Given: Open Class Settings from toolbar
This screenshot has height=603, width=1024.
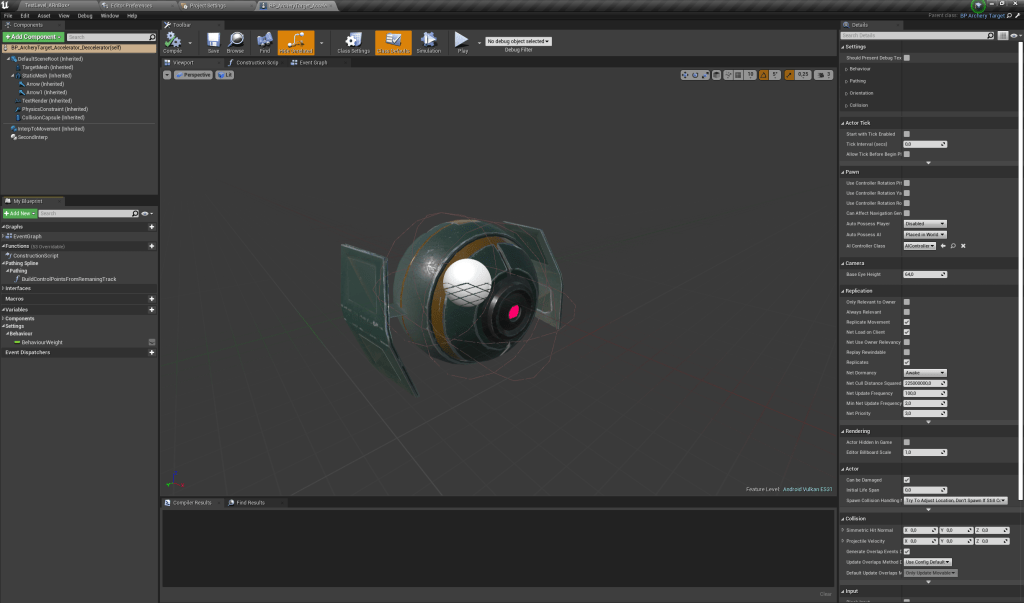Looking at the screenshot, I should click(353, 41).
